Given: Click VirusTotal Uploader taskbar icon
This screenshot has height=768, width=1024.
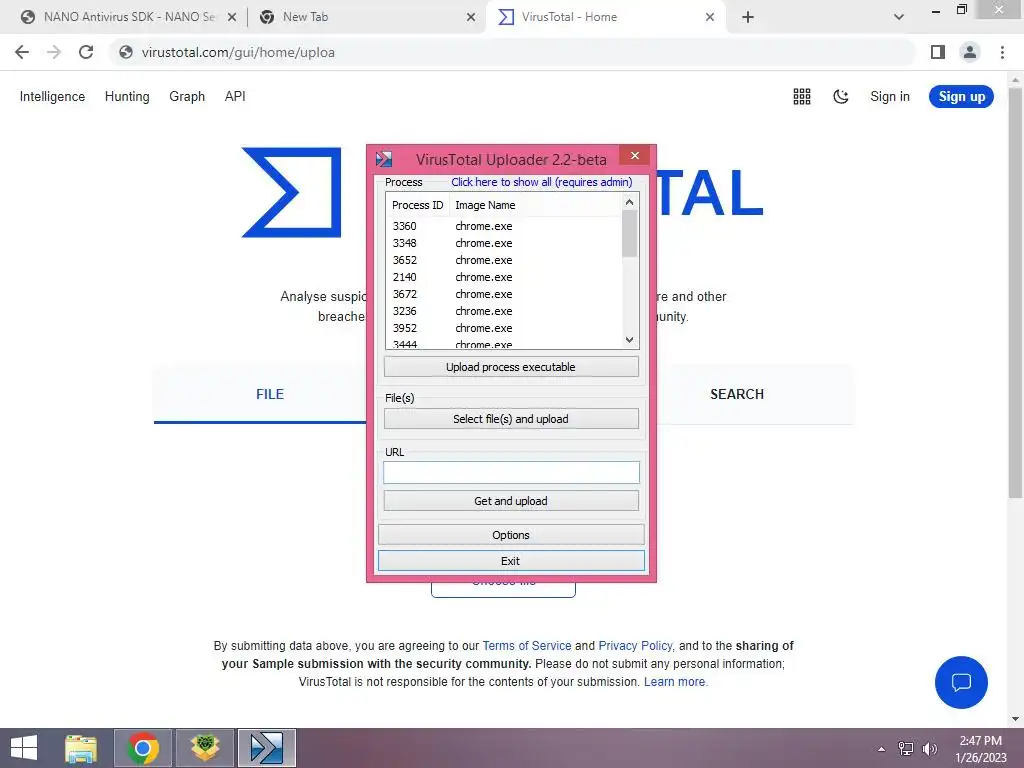Looking at the screenshot, I should click(266, 748).
